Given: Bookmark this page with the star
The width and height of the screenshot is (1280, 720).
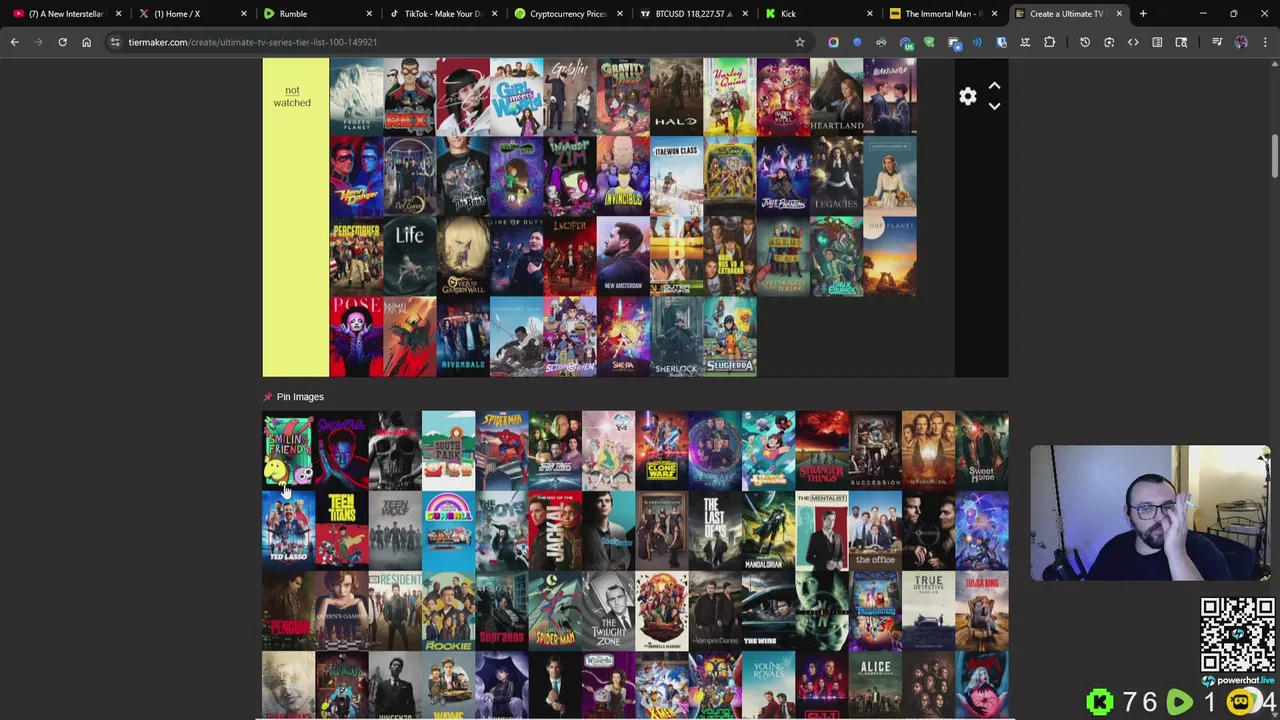Looking at the screenshot, I should 799,42.
